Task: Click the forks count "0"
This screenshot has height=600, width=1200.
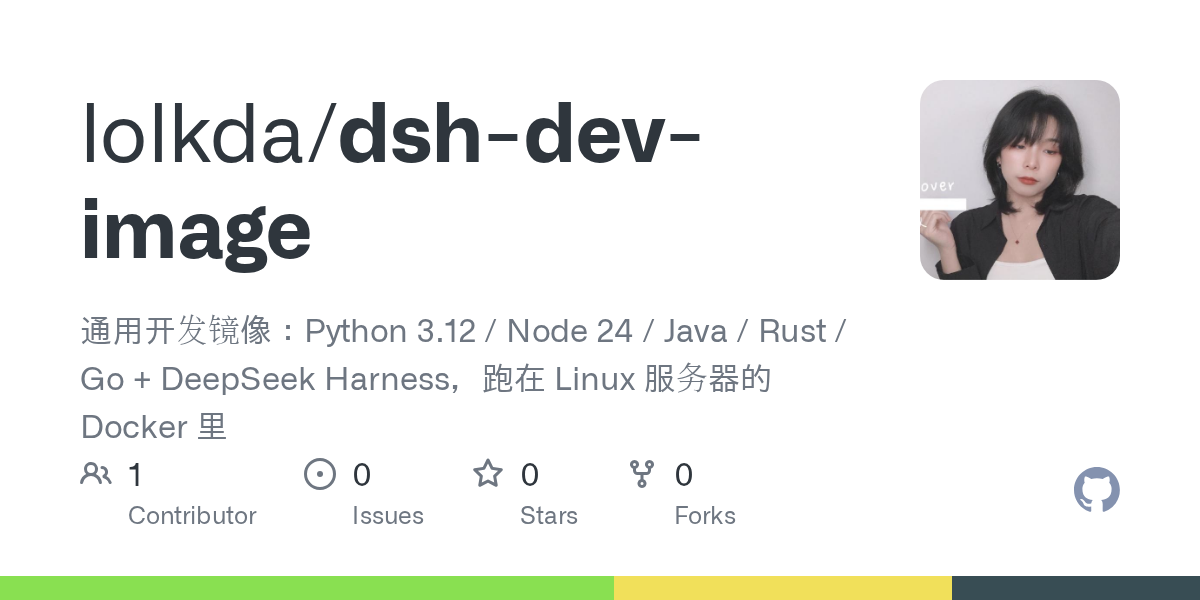Action: pyautogui.click(x=684, y=475)
